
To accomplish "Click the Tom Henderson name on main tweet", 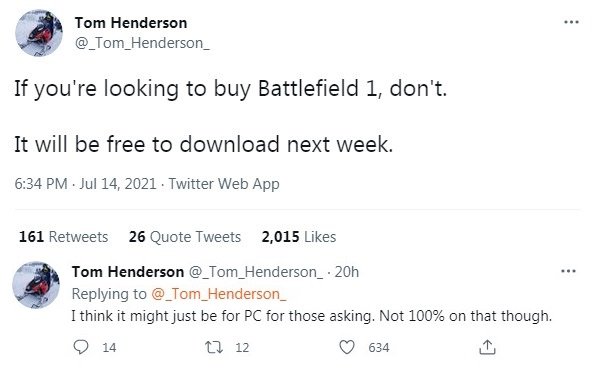I will click(131, 23).
